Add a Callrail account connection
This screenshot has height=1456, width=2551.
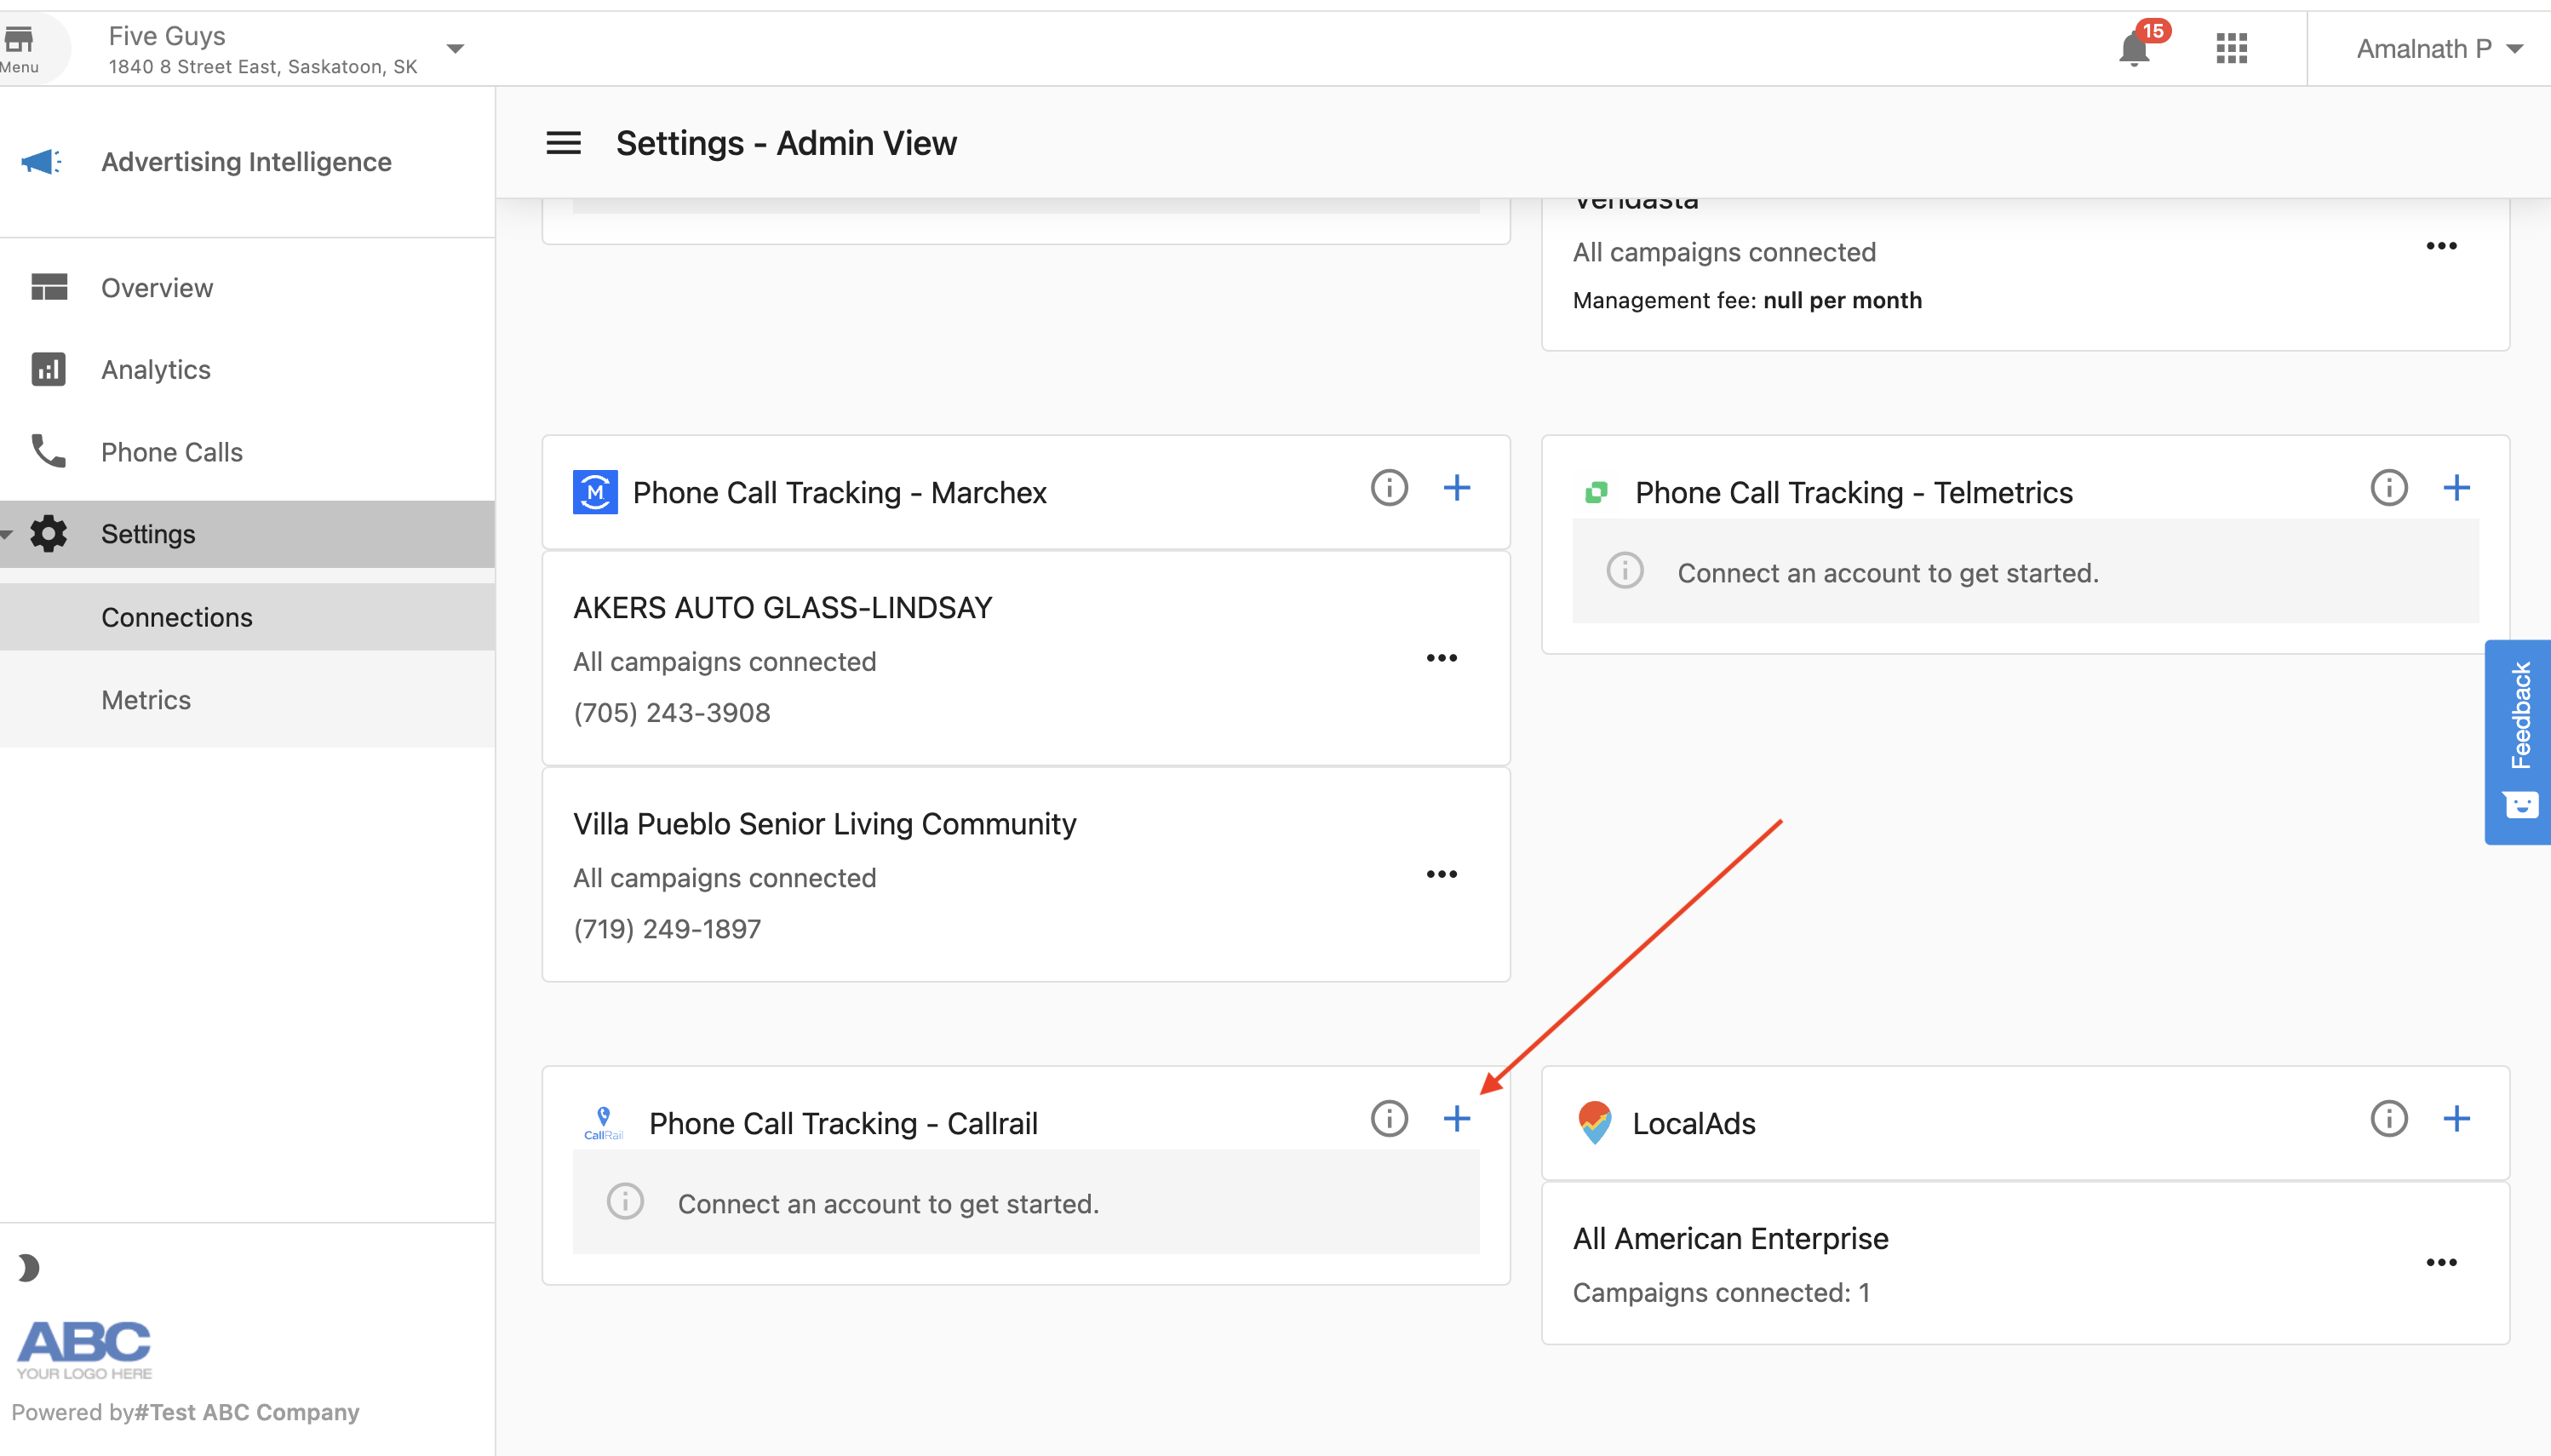(x=1456, y=1120)
